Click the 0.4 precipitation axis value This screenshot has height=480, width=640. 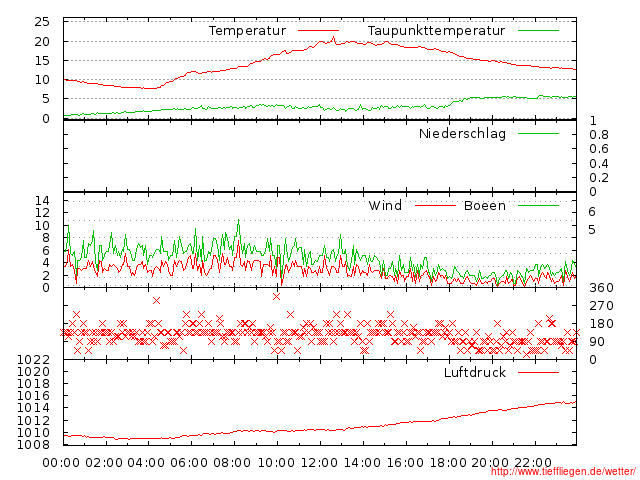click(599, 164)
